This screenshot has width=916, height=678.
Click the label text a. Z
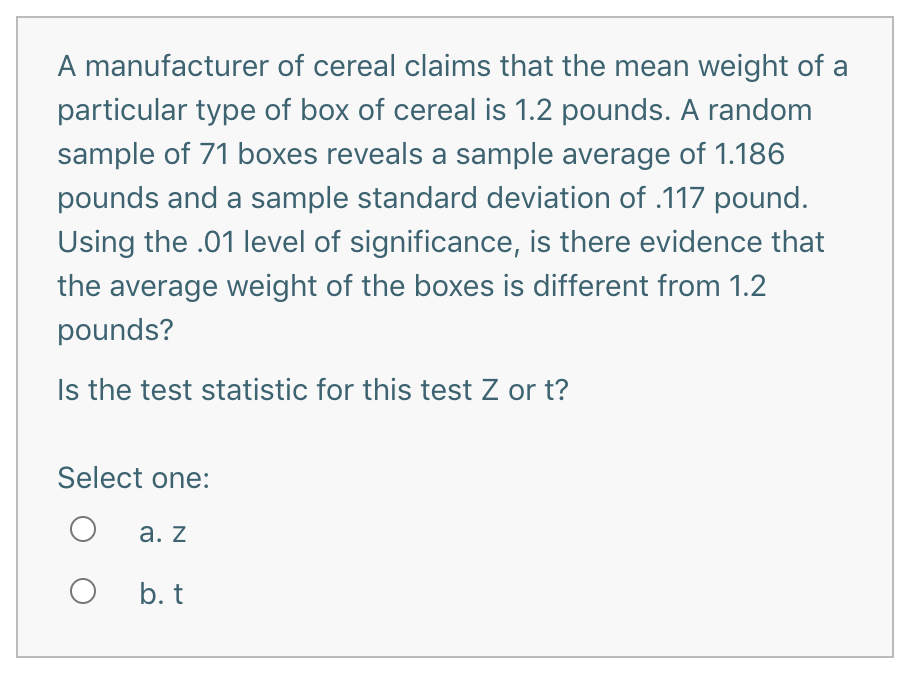pos(162,531)
